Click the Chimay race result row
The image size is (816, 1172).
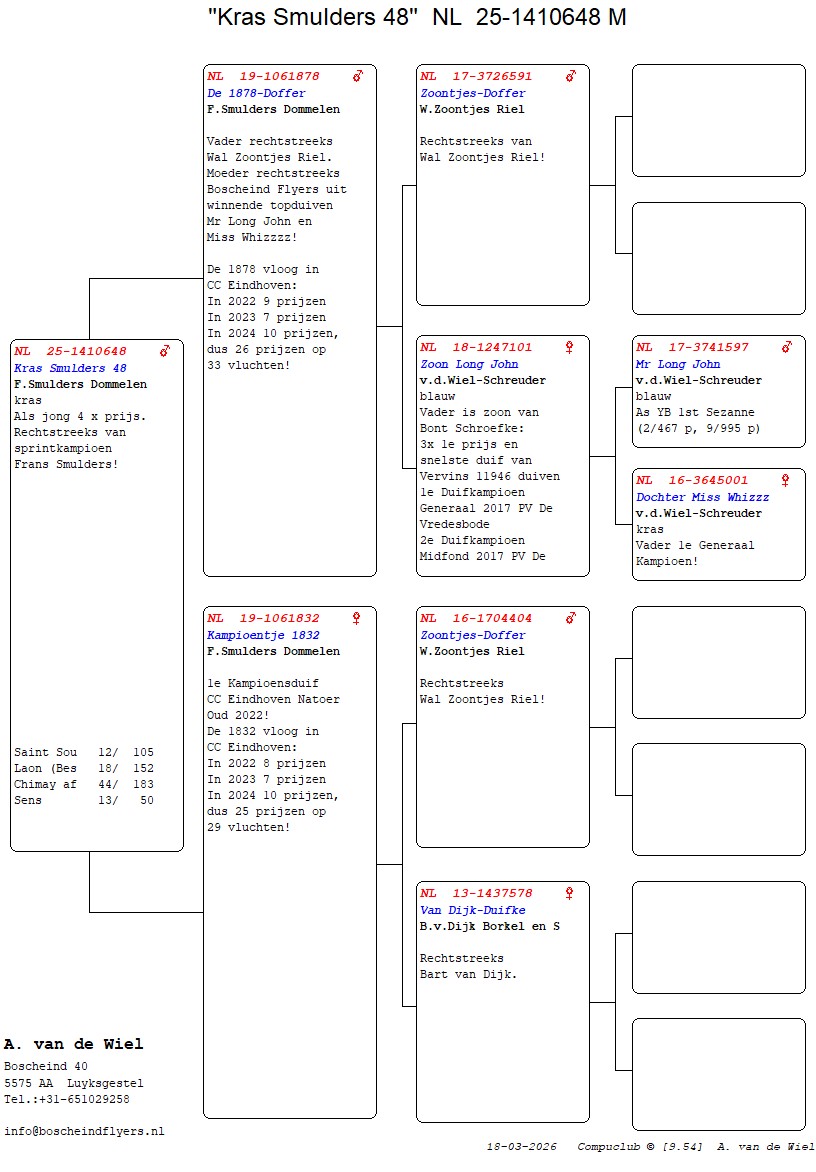pyautogui.click(x=84, y=784)
